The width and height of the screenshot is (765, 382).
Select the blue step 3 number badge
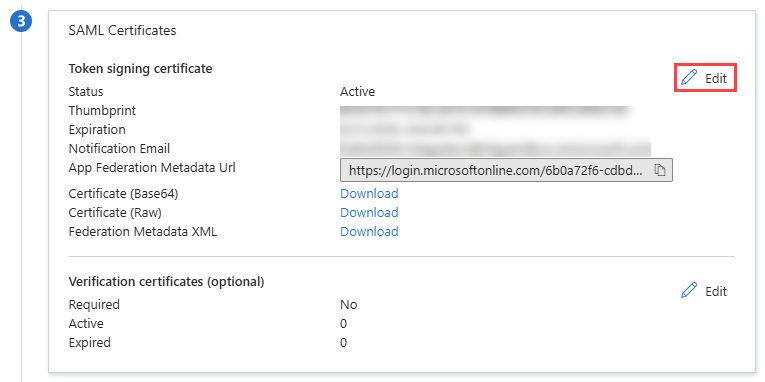(x=21, y=21)
